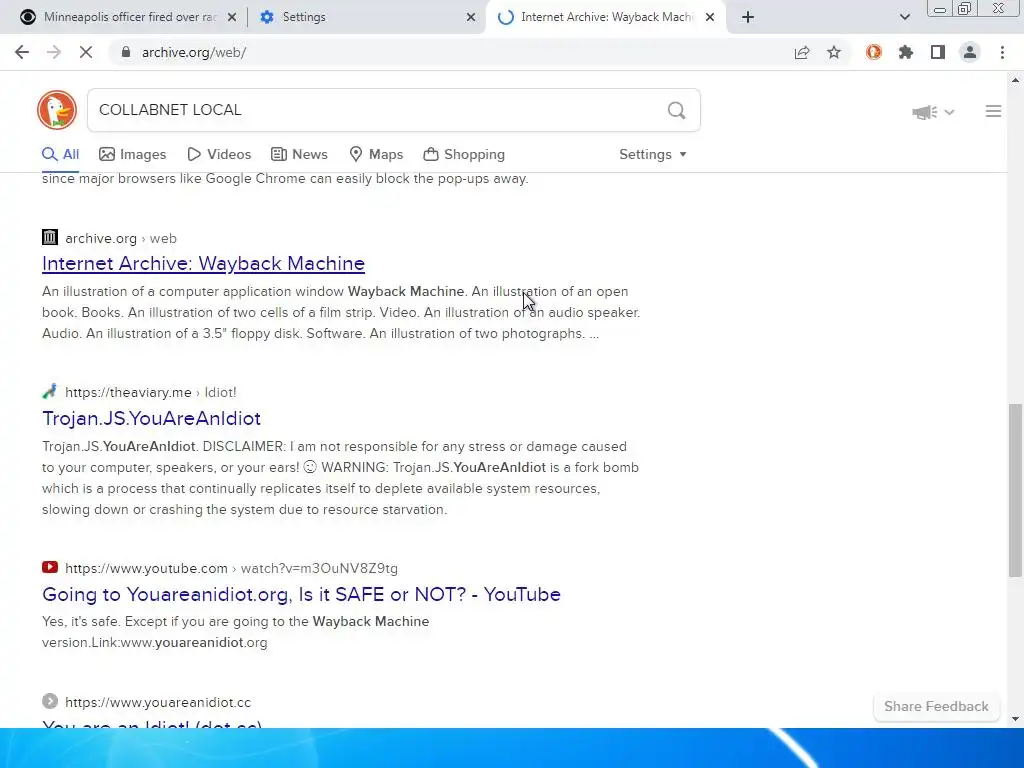Viewport: 1024px width, 768px height.
Task: Click the Share Feedback button
Action: tap(936, 707)
